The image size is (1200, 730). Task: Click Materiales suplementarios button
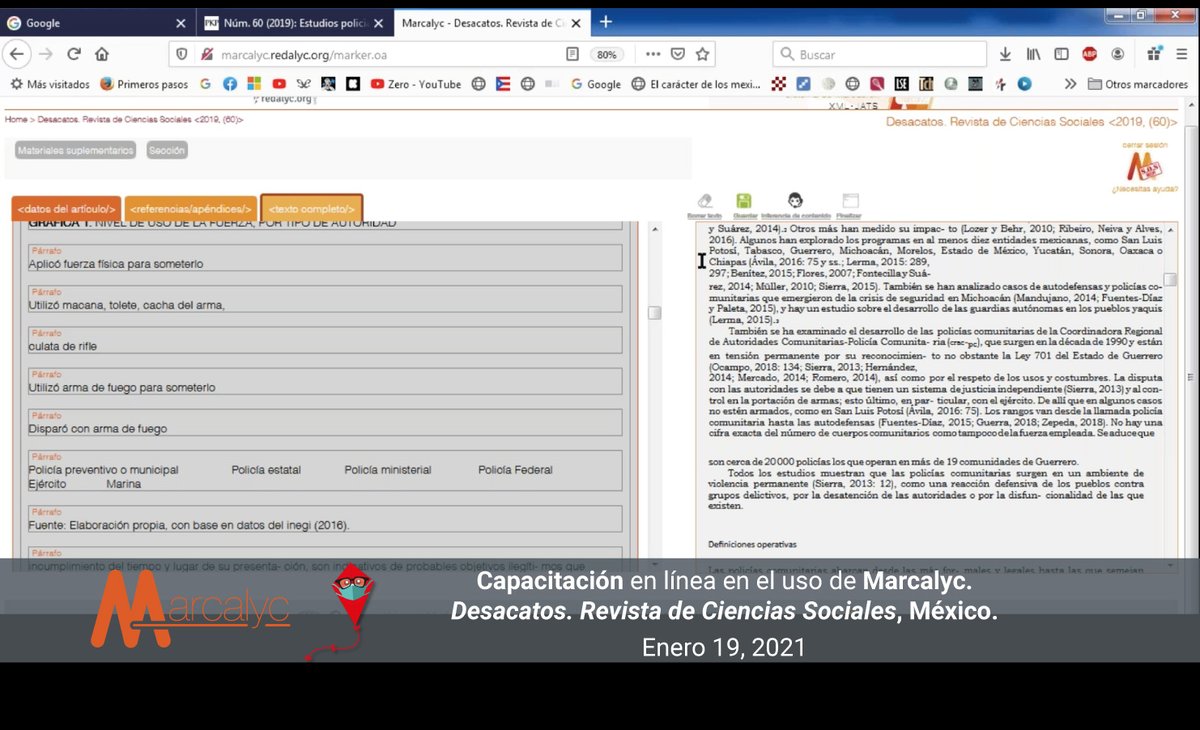point(75,150)
